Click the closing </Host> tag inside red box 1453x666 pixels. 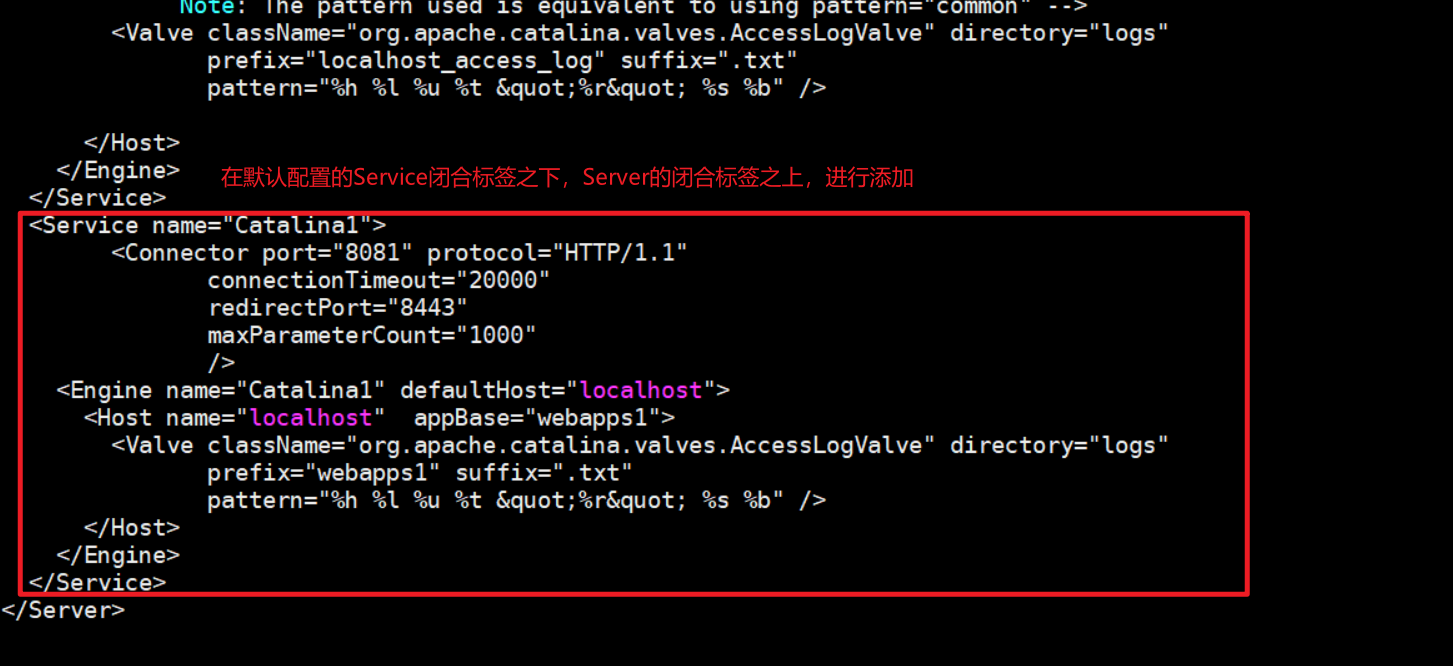[x=132, y=527]
